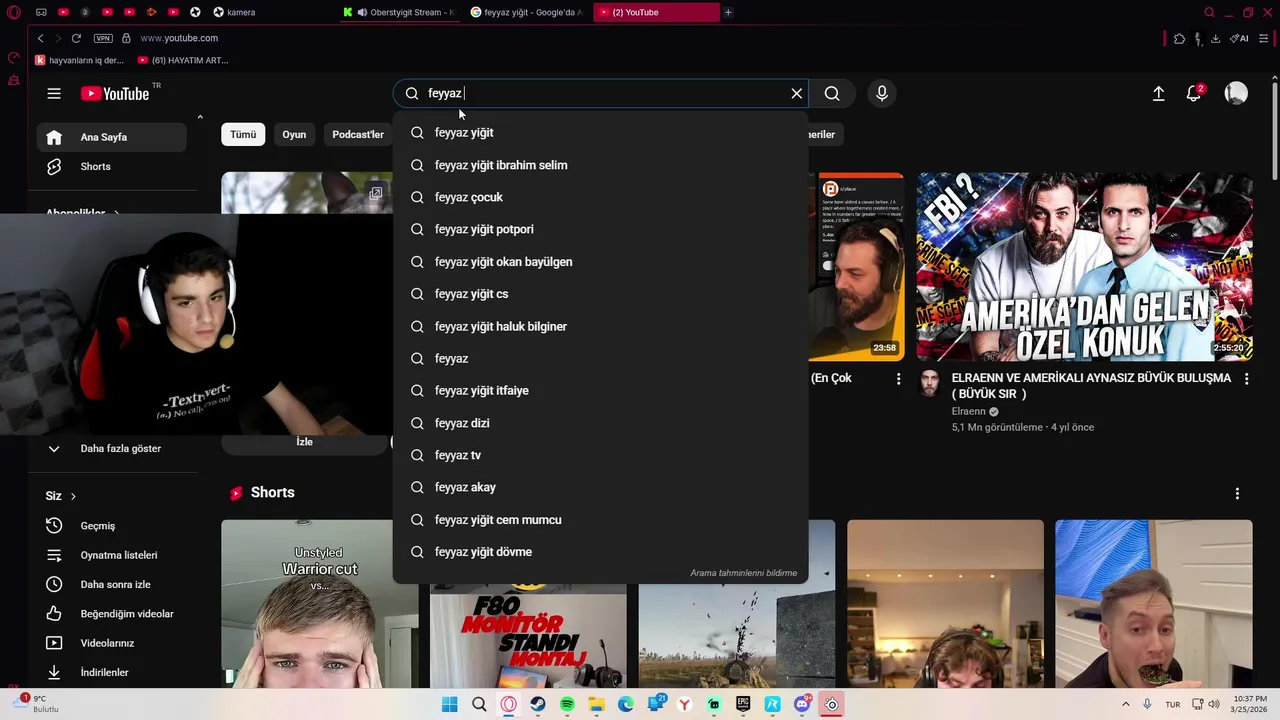Open the Elraenn channel name link
This screenshot has width=1280, height=720.
tap(969, 411)
